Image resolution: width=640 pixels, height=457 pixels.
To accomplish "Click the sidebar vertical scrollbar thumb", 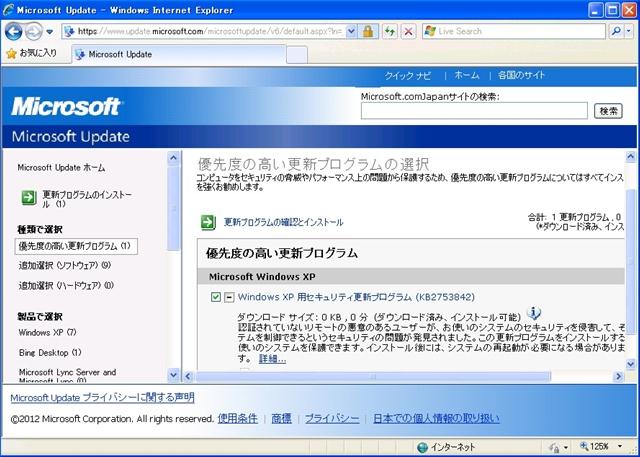I will pos(173,208).
